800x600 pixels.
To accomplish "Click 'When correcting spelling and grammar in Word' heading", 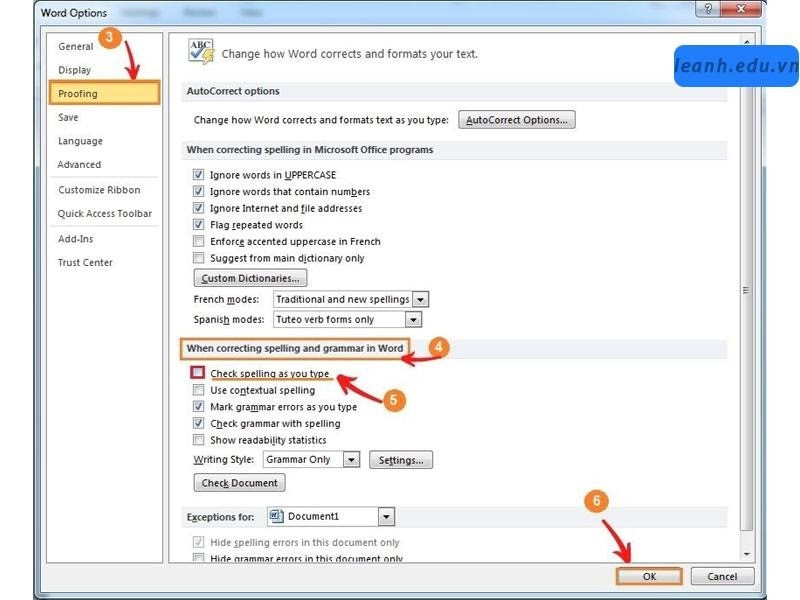I will (295, 348).
